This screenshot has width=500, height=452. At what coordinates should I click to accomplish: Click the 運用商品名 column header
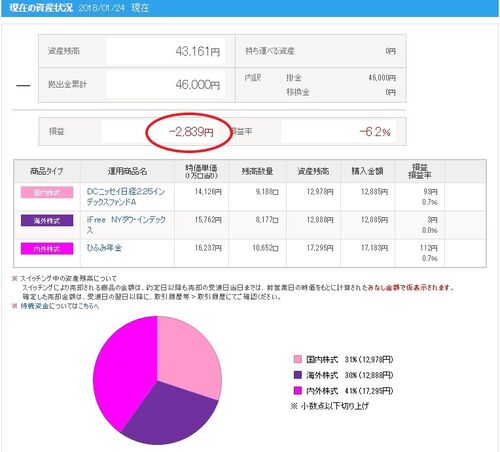[127, 171]
